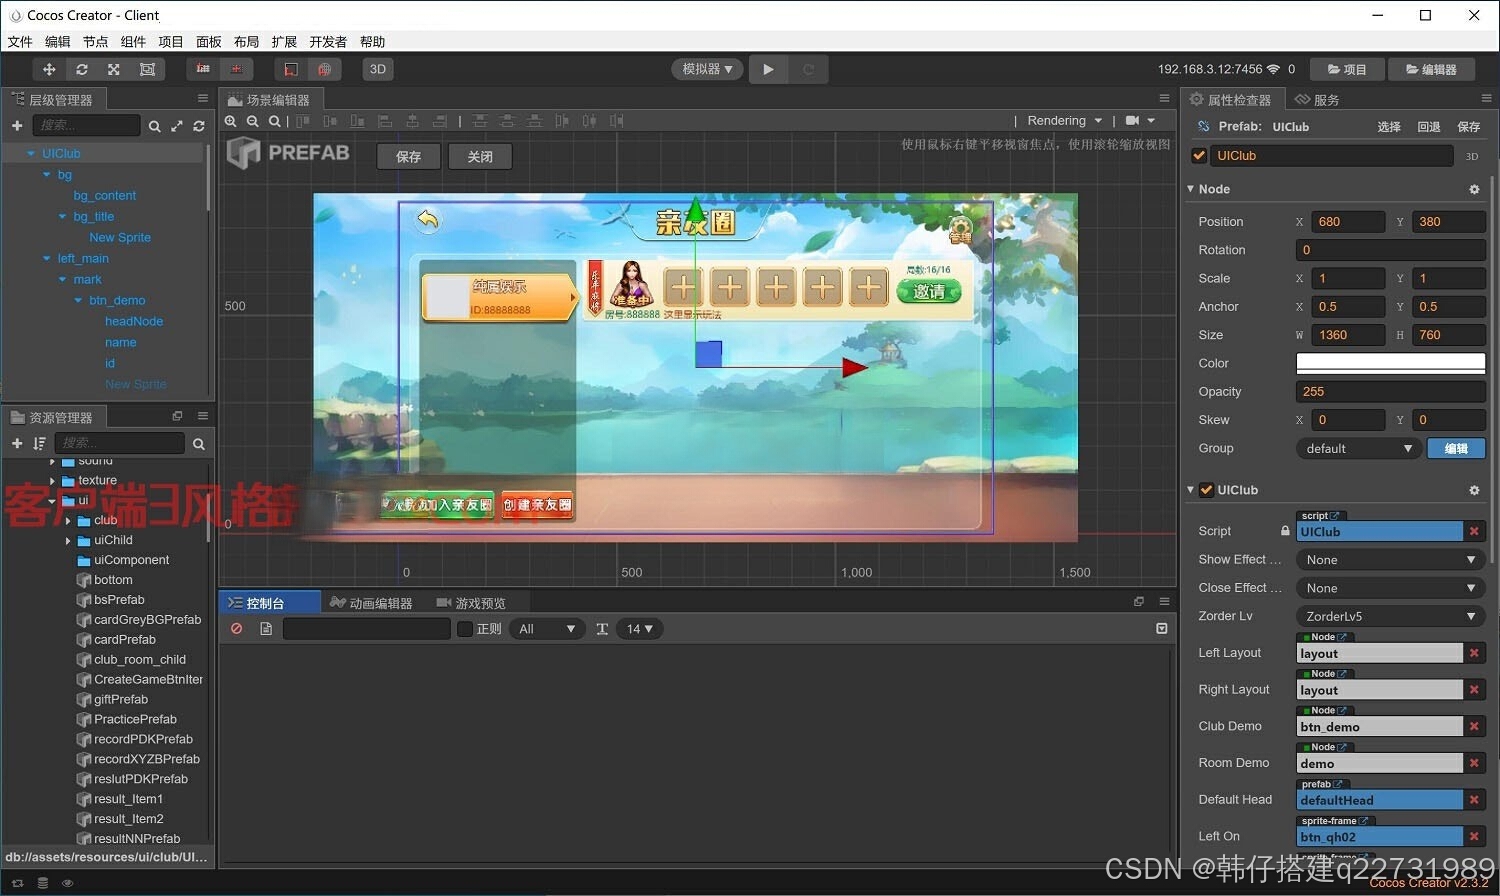Open the Node section settings gear

(x=1474, y=189)
